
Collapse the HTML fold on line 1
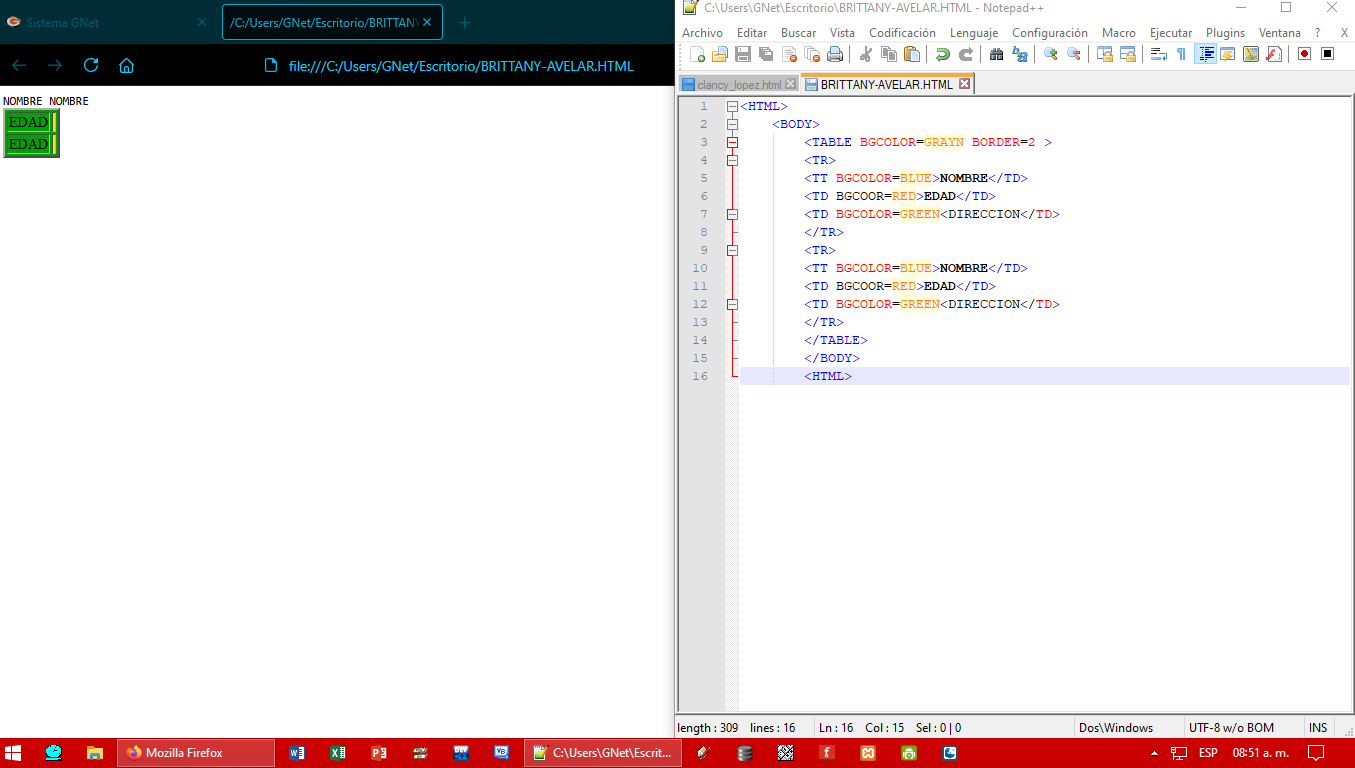(x=732, y=106)
